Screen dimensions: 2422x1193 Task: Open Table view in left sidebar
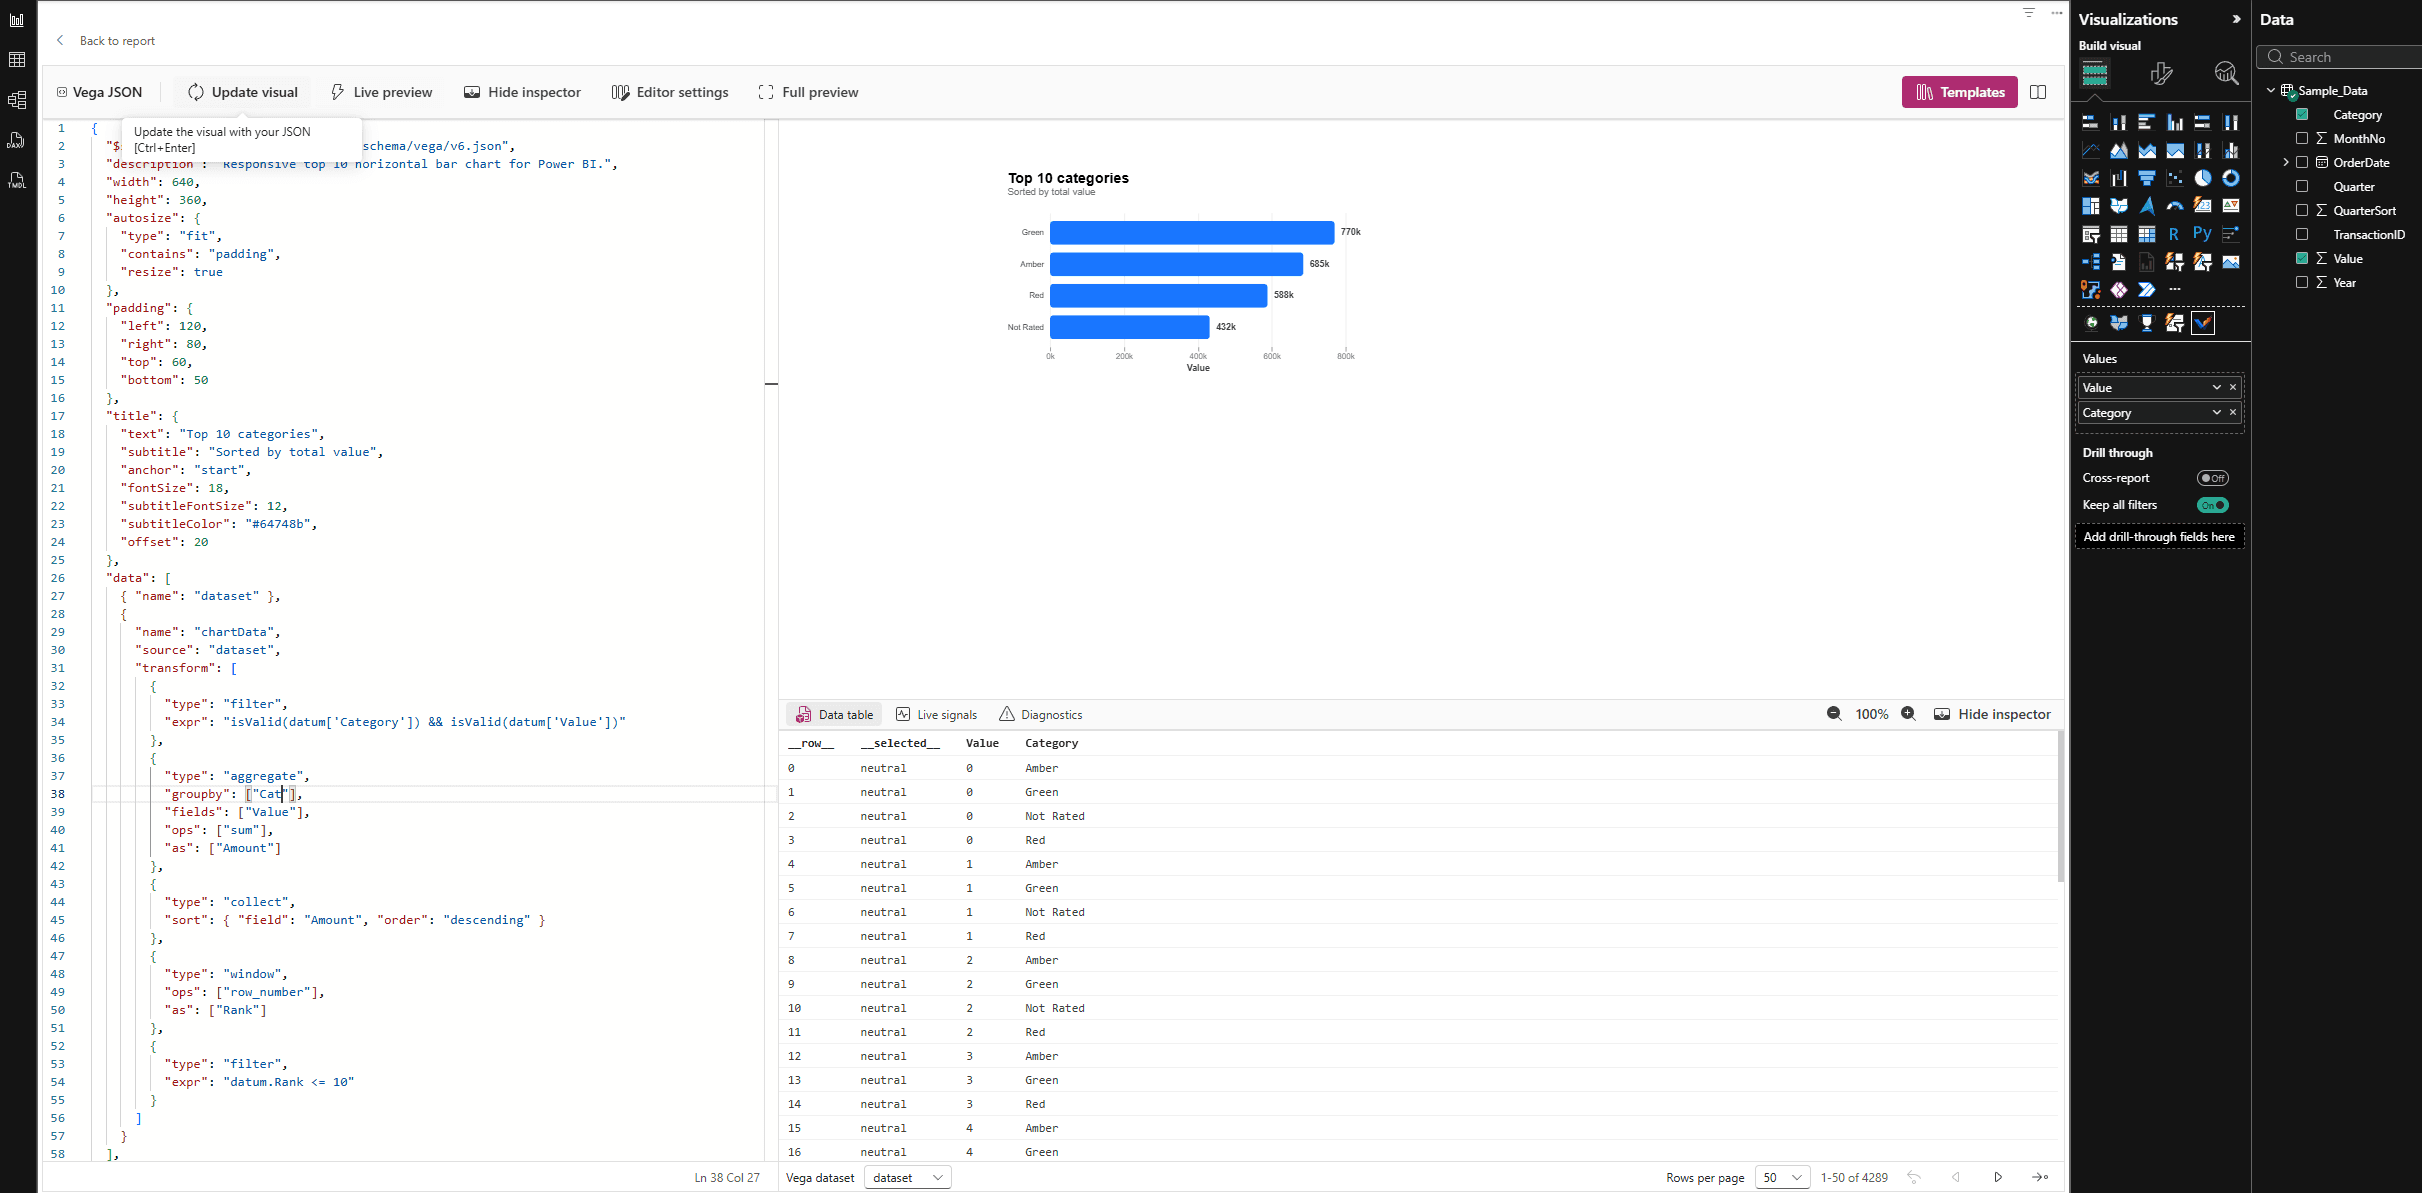[17, 60]
